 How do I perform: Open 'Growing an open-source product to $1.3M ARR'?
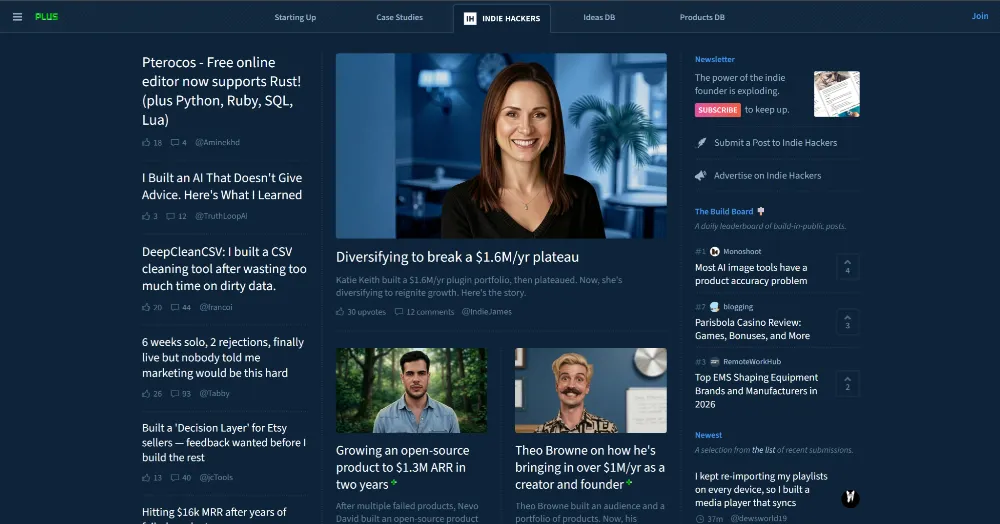[x=402, y=467]
